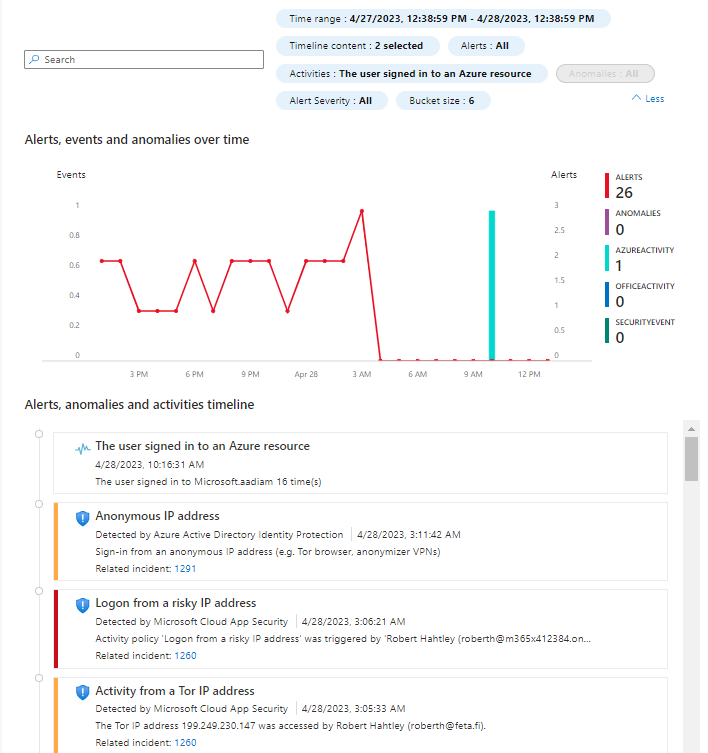
Task: Change the Alert Severity filter
Action: point(330,101)
